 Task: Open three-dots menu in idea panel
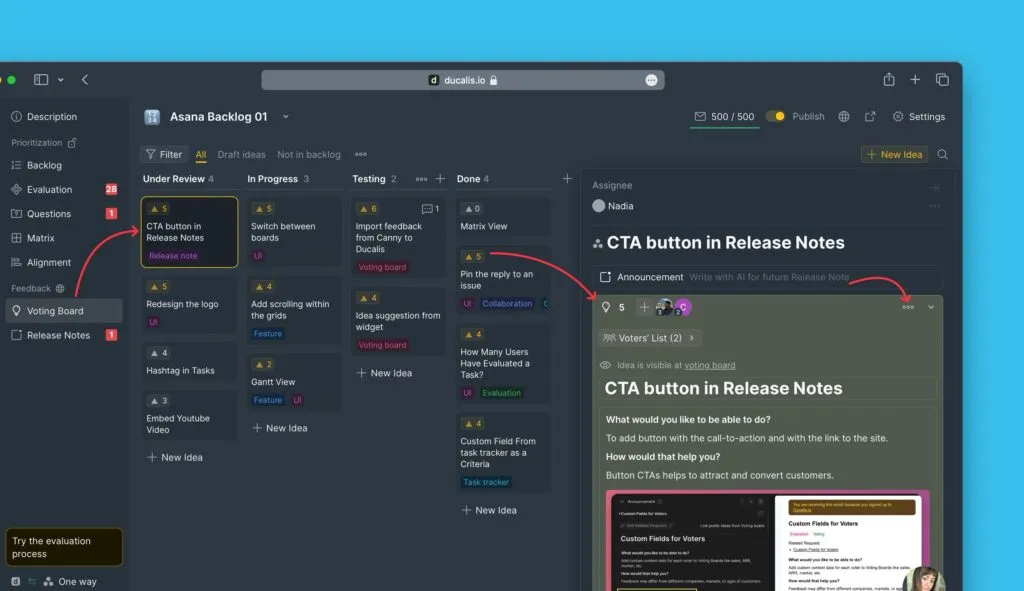908,307
